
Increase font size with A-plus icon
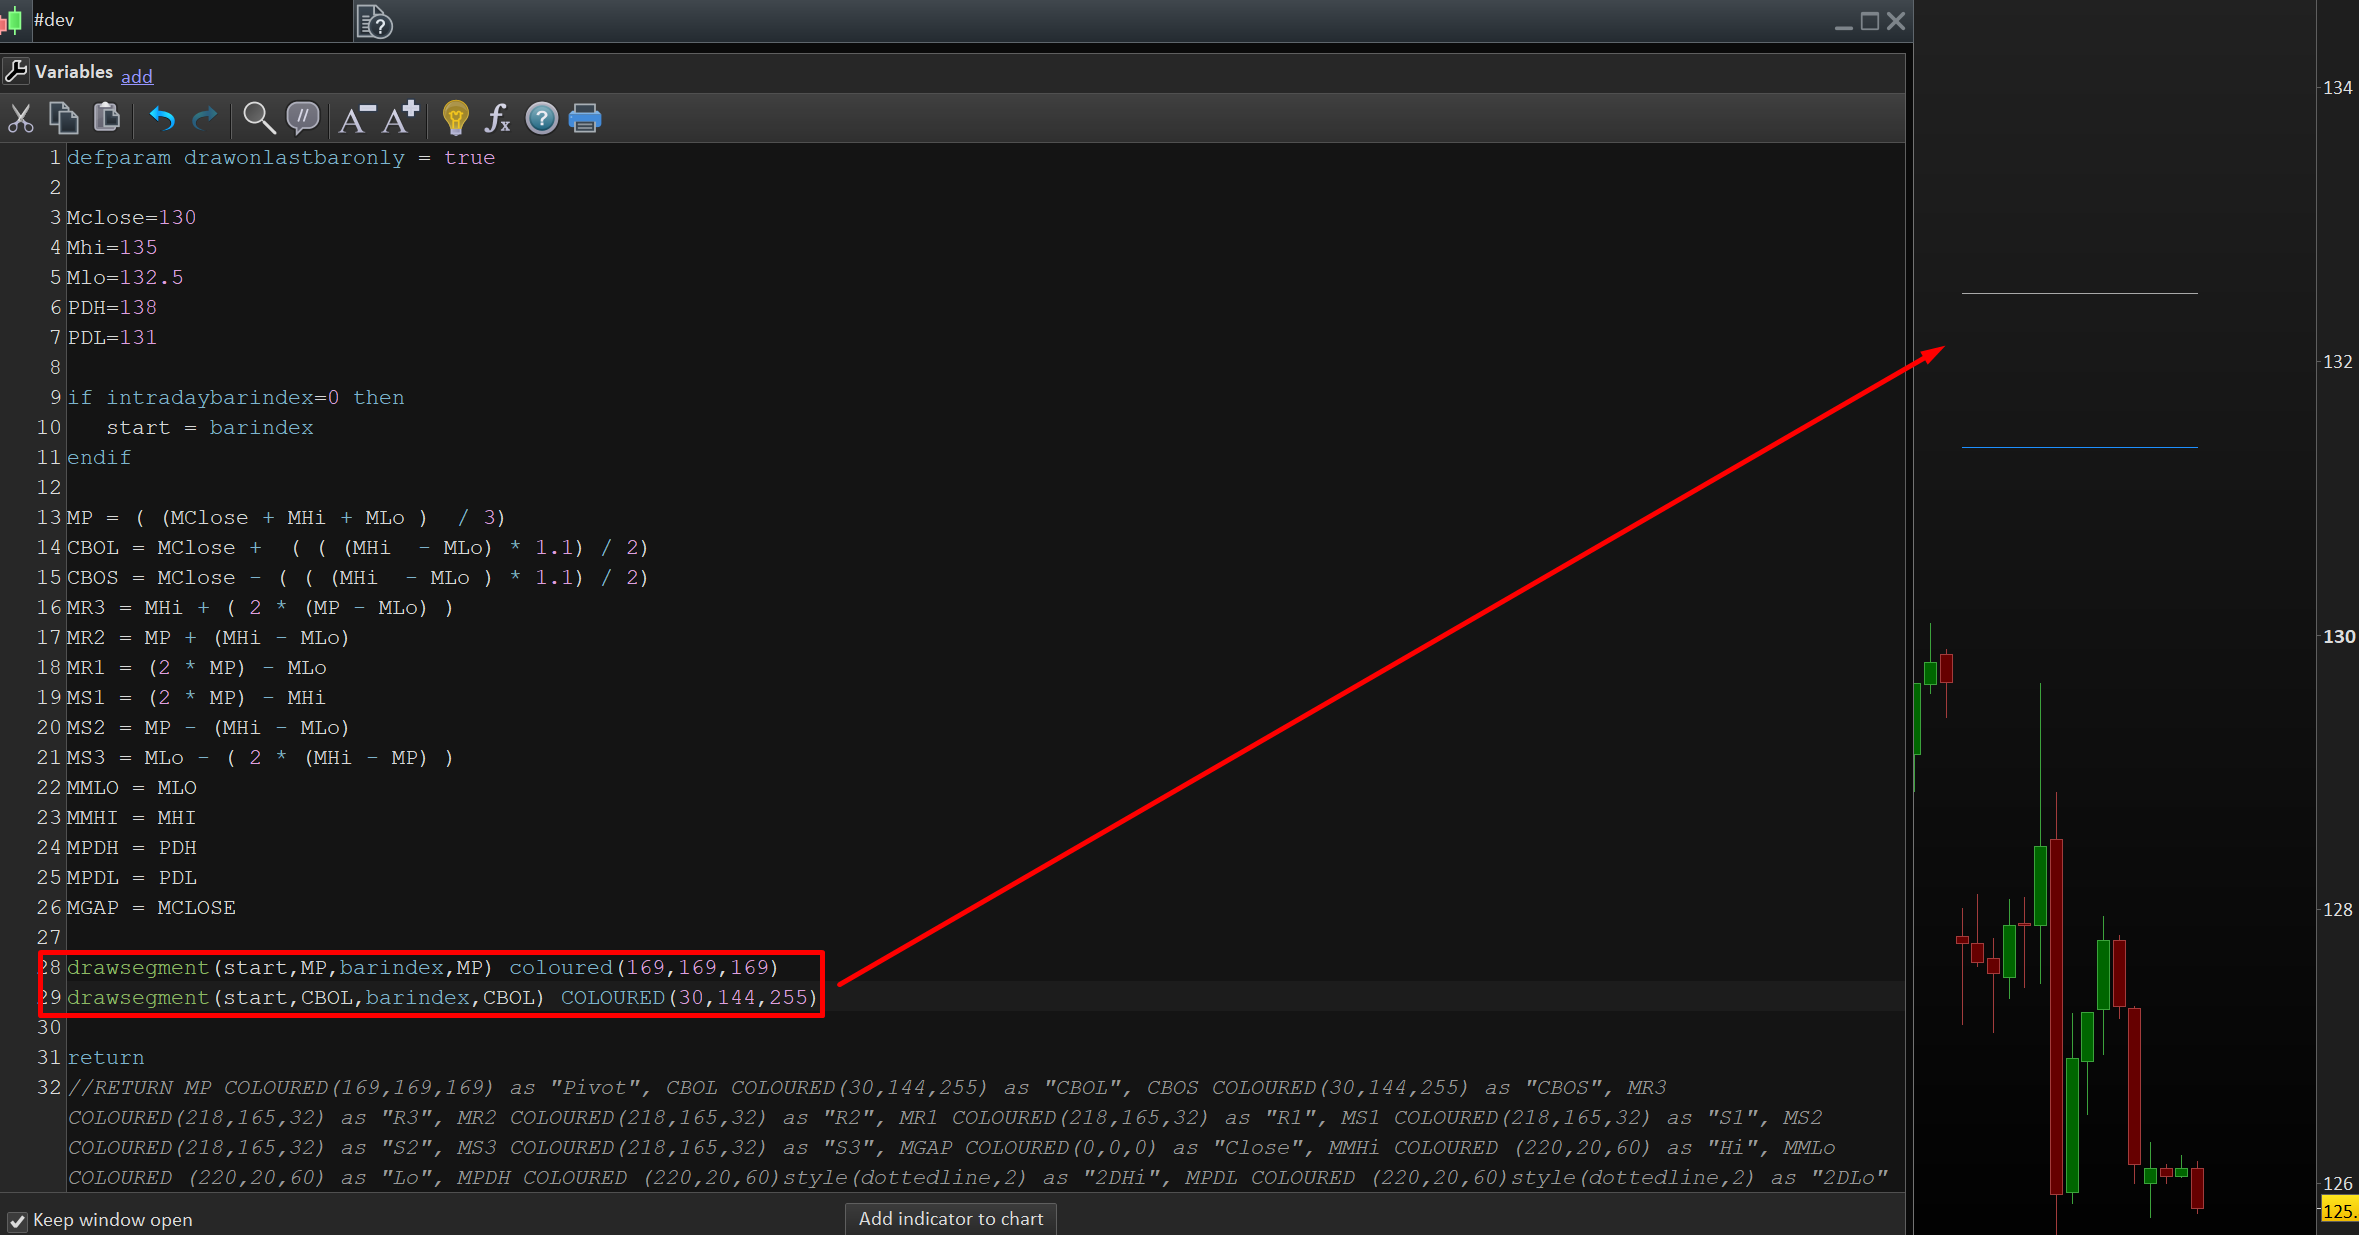click(400, 119)
